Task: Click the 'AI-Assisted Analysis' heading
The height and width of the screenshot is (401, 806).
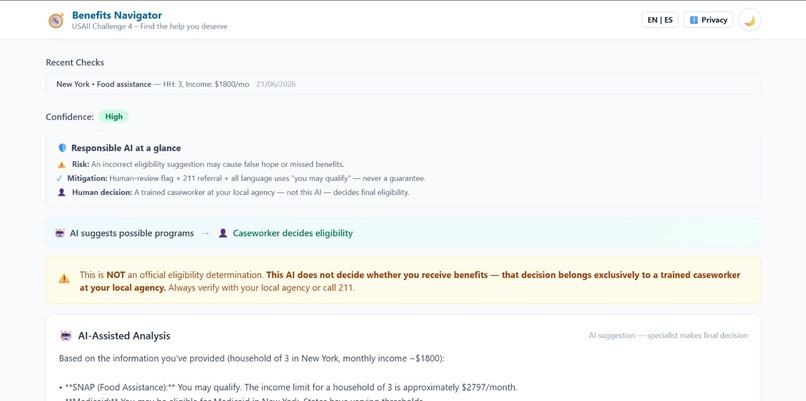Action: point(124,336)
